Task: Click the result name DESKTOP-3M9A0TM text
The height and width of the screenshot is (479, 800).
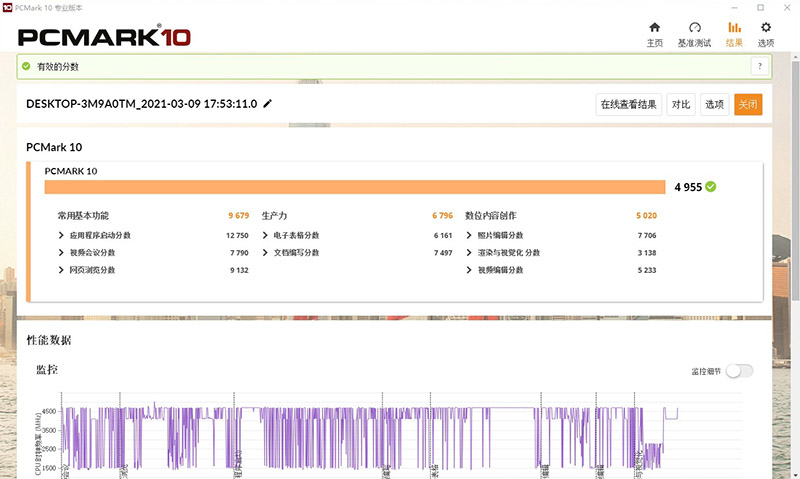Action: point(141,104)
